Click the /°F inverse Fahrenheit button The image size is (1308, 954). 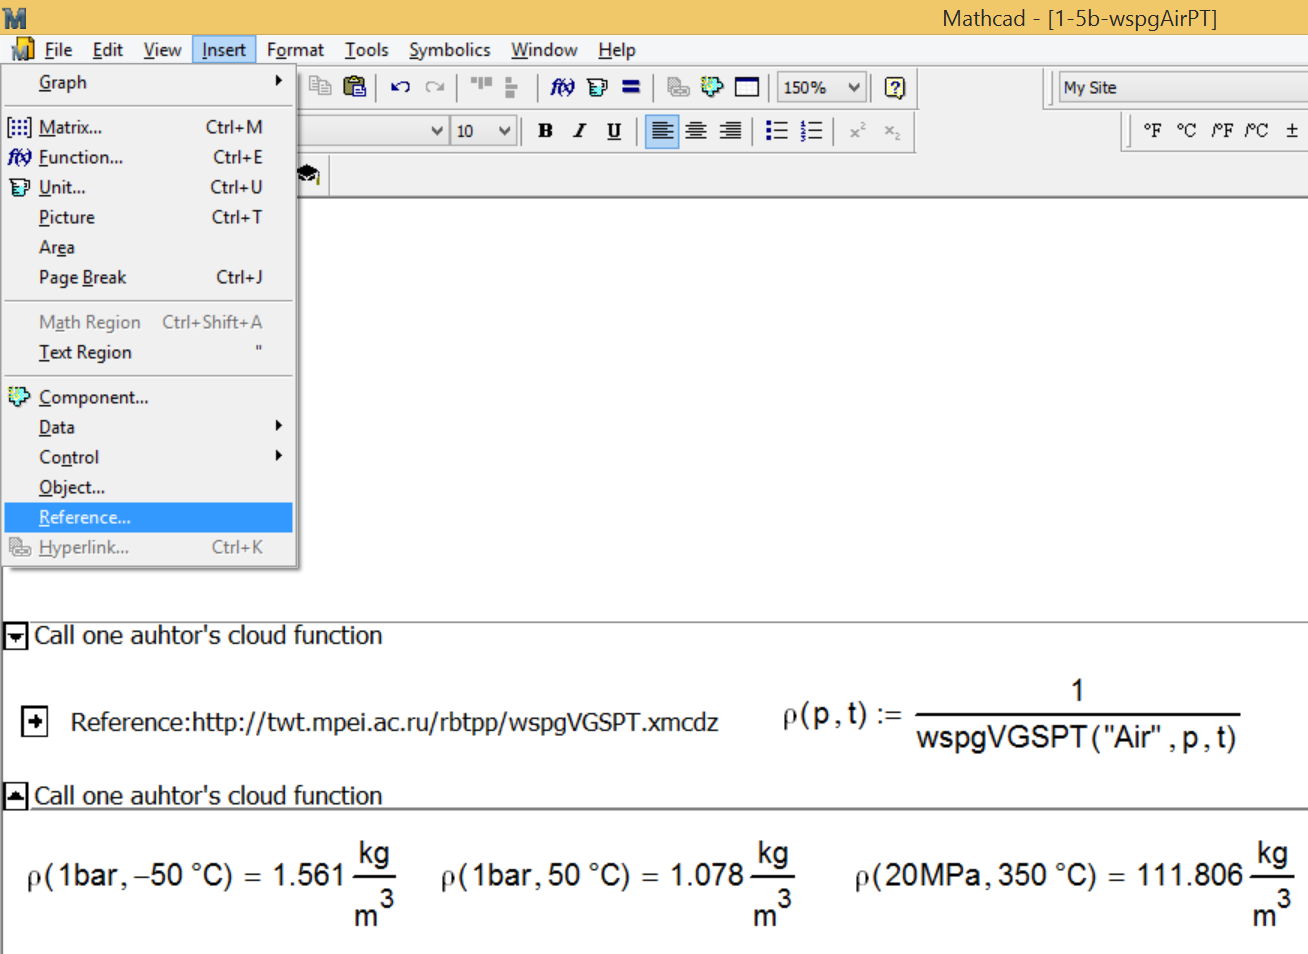(x=1222, y=130)
